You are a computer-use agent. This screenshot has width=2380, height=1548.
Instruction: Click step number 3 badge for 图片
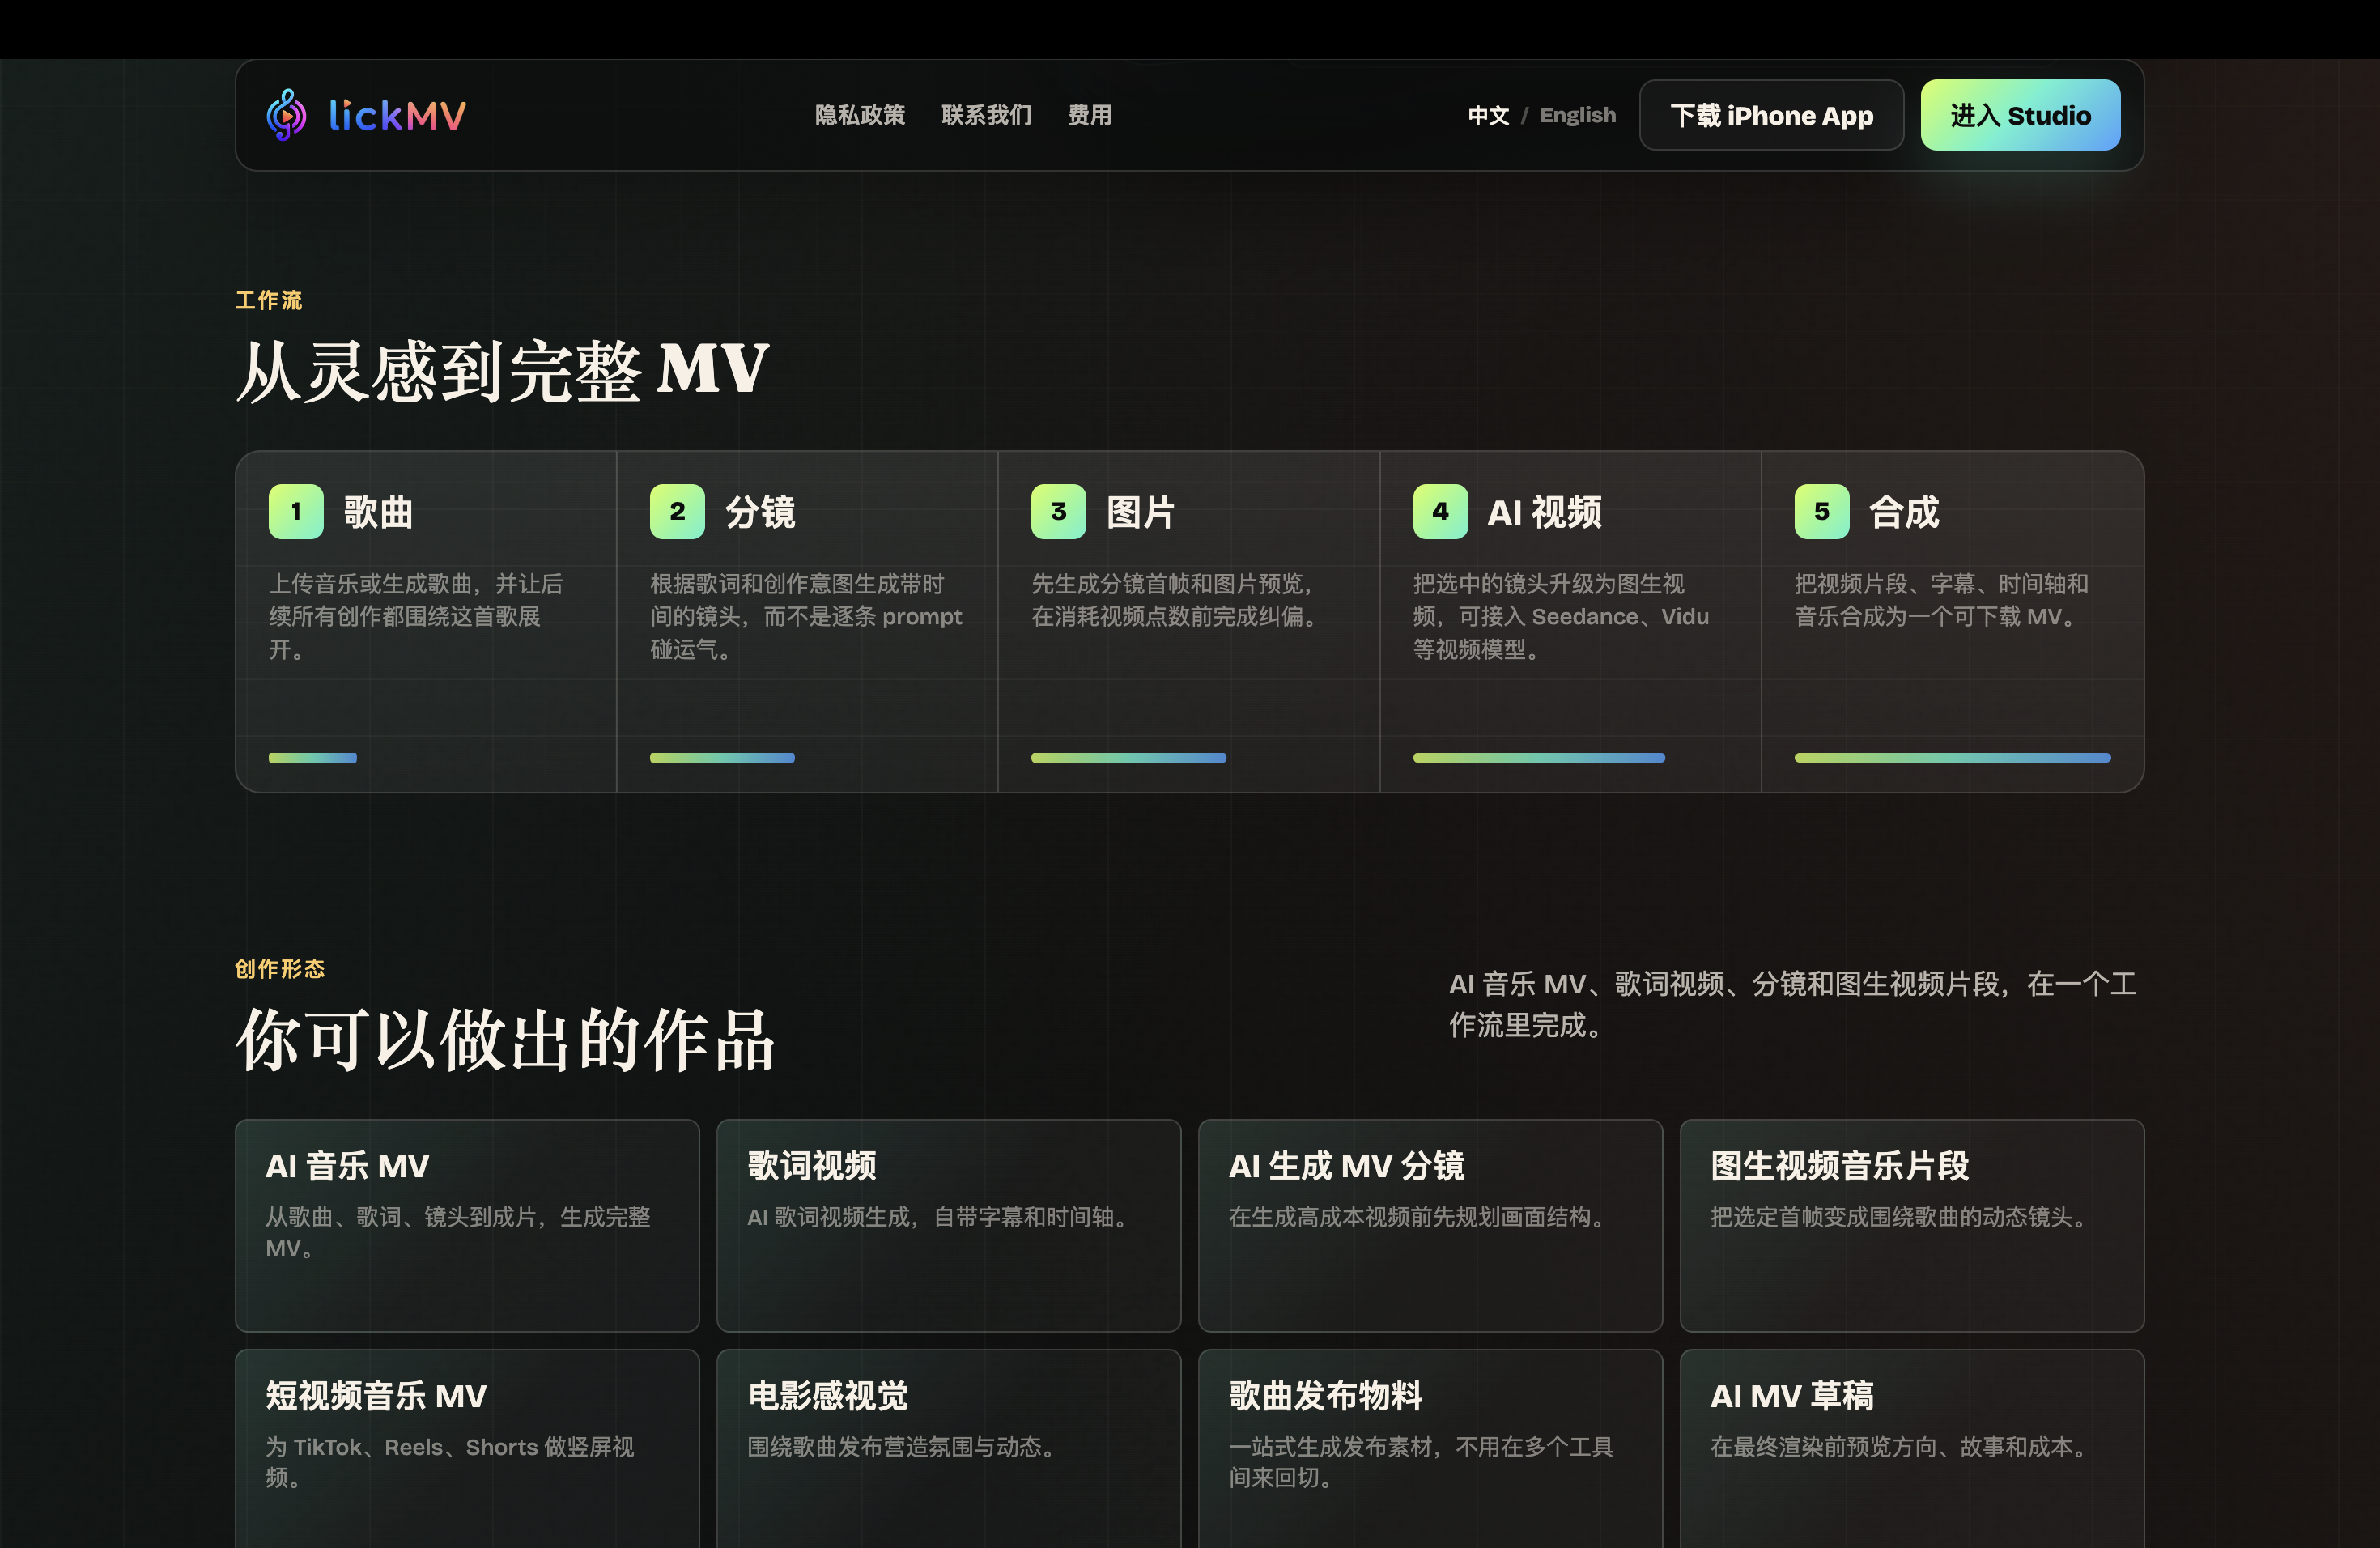[1058, 512]
